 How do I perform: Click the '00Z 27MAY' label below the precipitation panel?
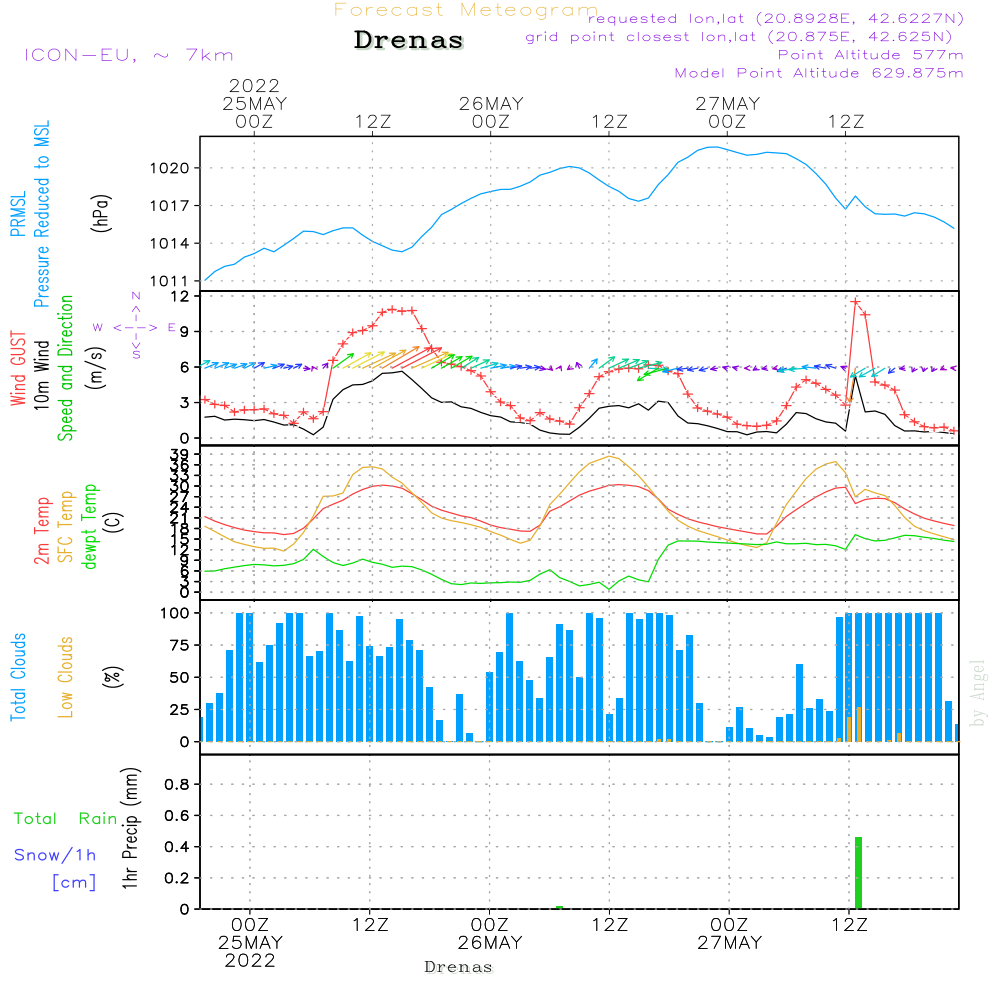[729, 934]
